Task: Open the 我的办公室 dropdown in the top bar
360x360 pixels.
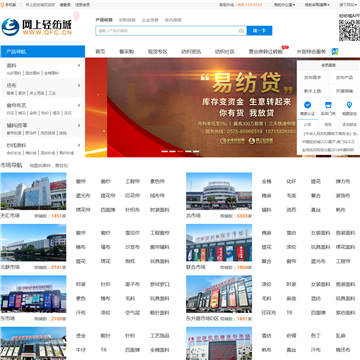Action: click(284, 5)
